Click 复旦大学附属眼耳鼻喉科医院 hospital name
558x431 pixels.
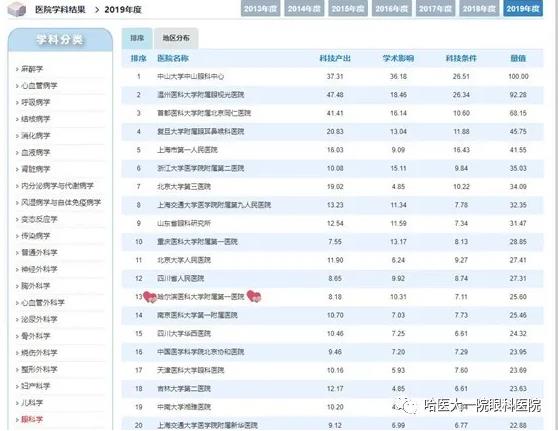click(201, 132)
